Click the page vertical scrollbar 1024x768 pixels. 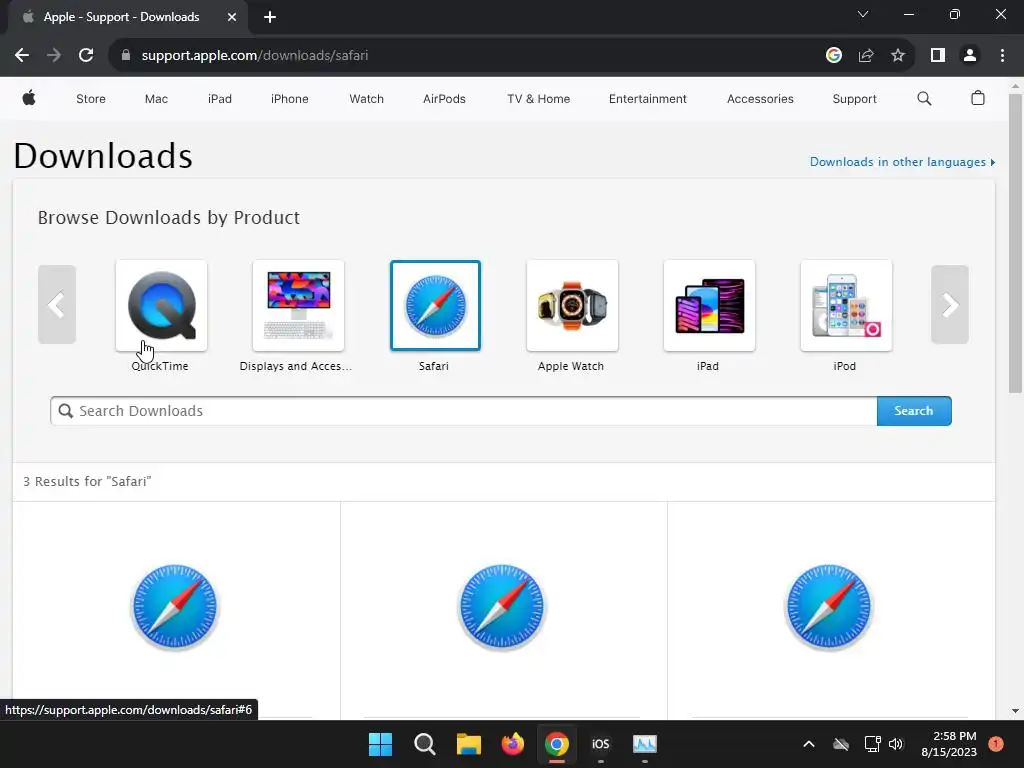click(x=1015, y=243)
